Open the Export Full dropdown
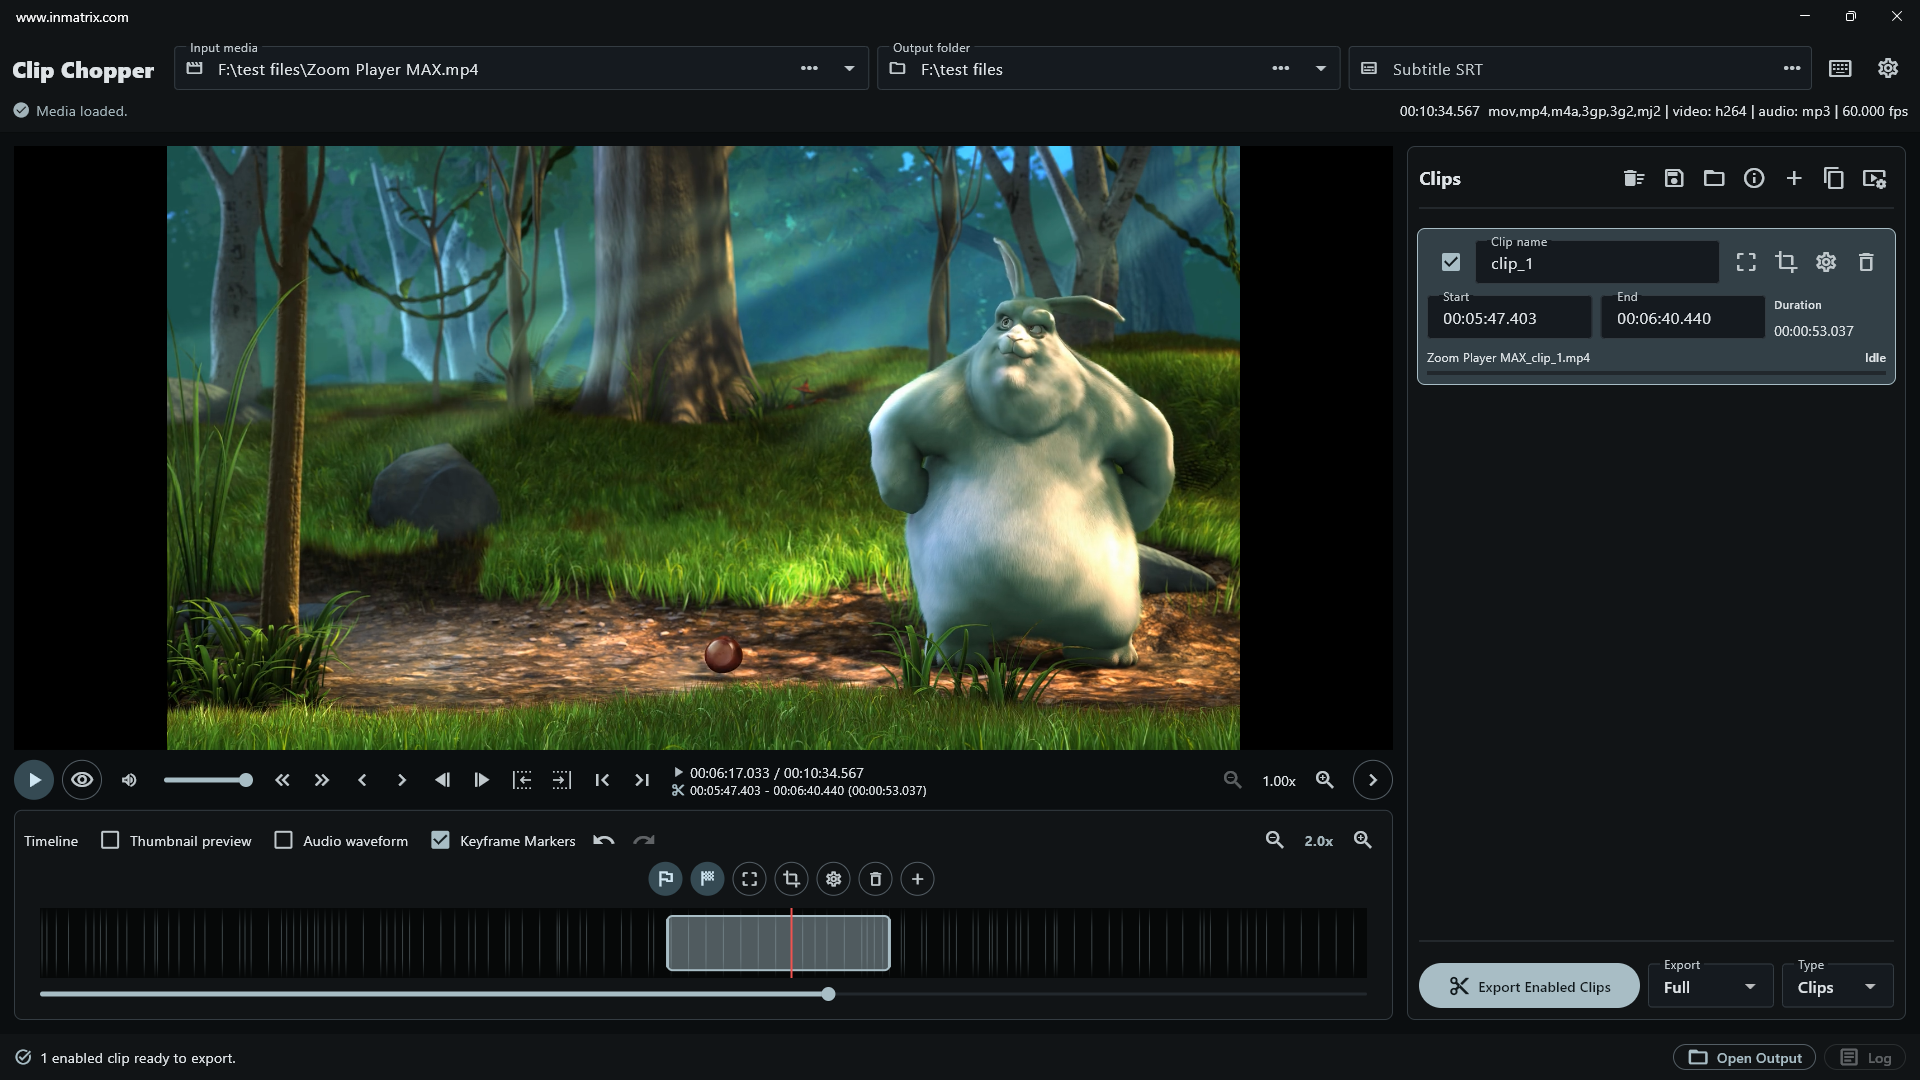Viewport: 1920px width, 1080px height. click(x=1711, y=986)
